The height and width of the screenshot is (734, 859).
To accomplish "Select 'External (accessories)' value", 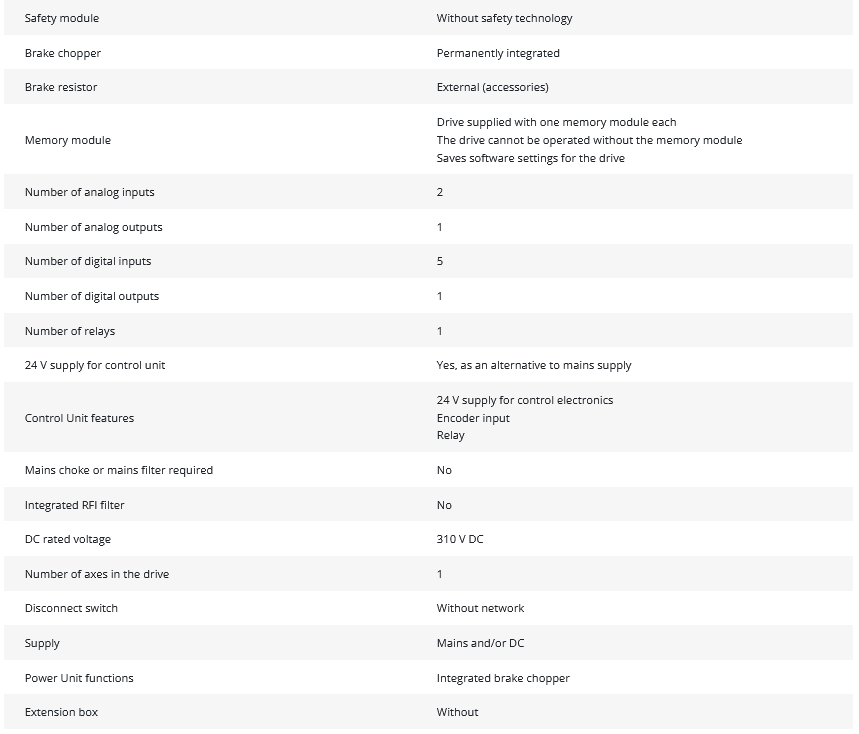I will [x=492, y=87].
